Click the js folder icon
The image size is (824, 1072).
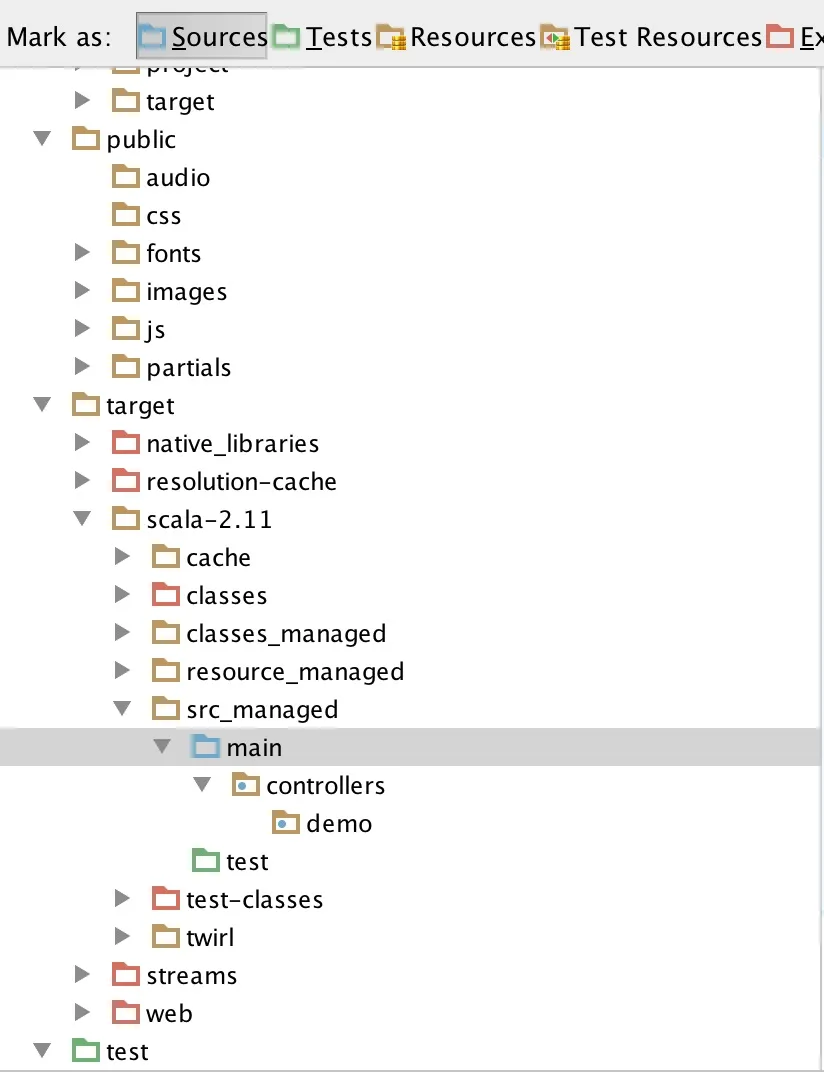coord(126,328)
